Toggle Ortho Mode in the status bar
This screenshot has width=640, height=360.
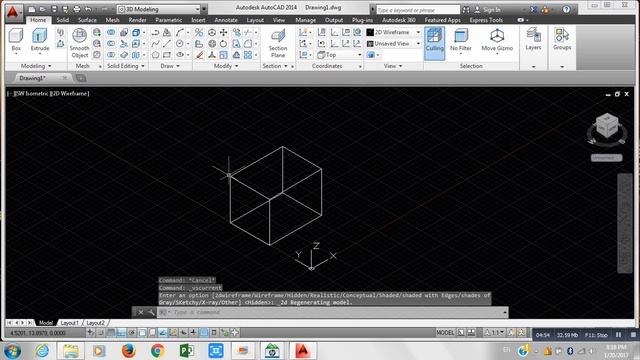click(121, 333)
